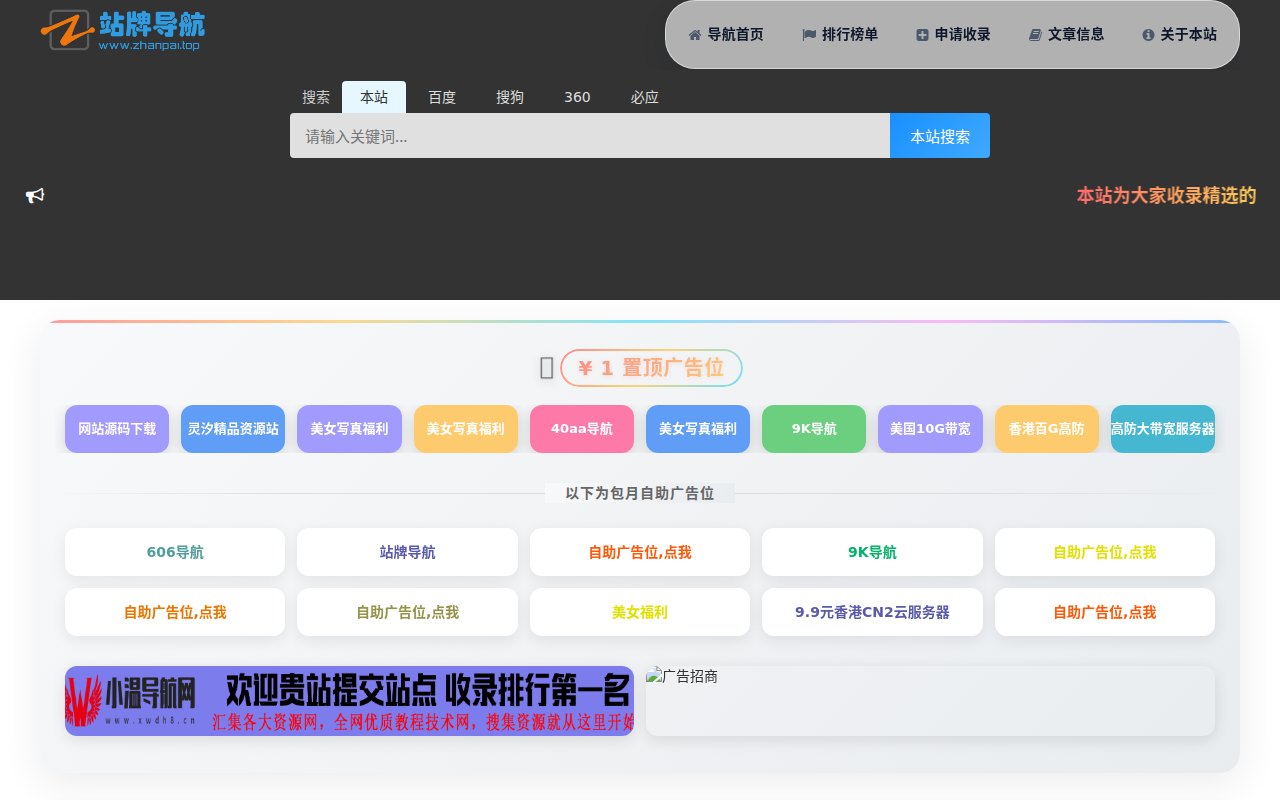Viewport: 1280px width, 800px height.
Task: Open the 美国10G带宽 ad tag
Action: point(930,429)
